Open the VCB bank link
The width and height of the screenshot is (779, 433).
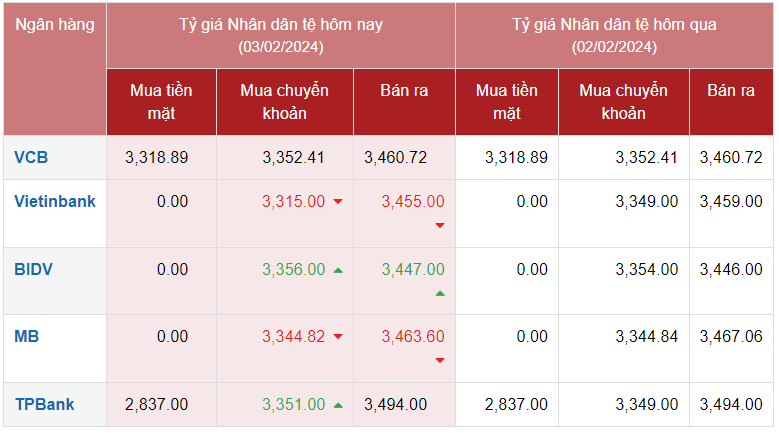pos(31,157)
